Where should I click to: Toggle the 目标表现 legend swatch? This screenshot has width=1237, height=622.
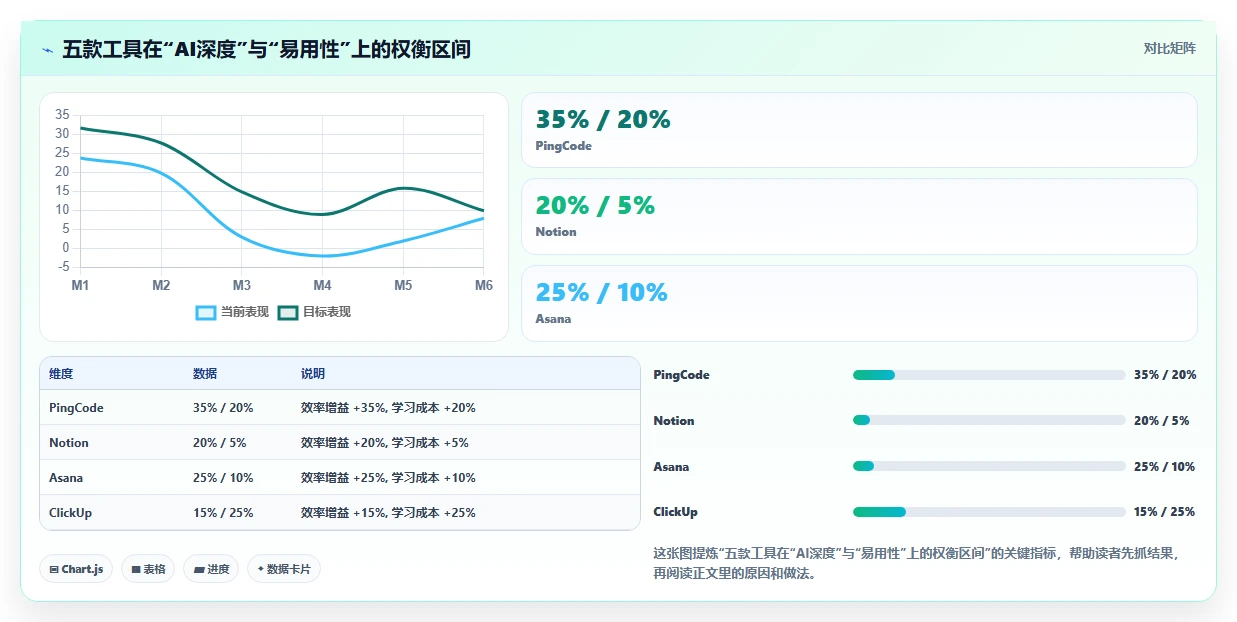point(288,312)
